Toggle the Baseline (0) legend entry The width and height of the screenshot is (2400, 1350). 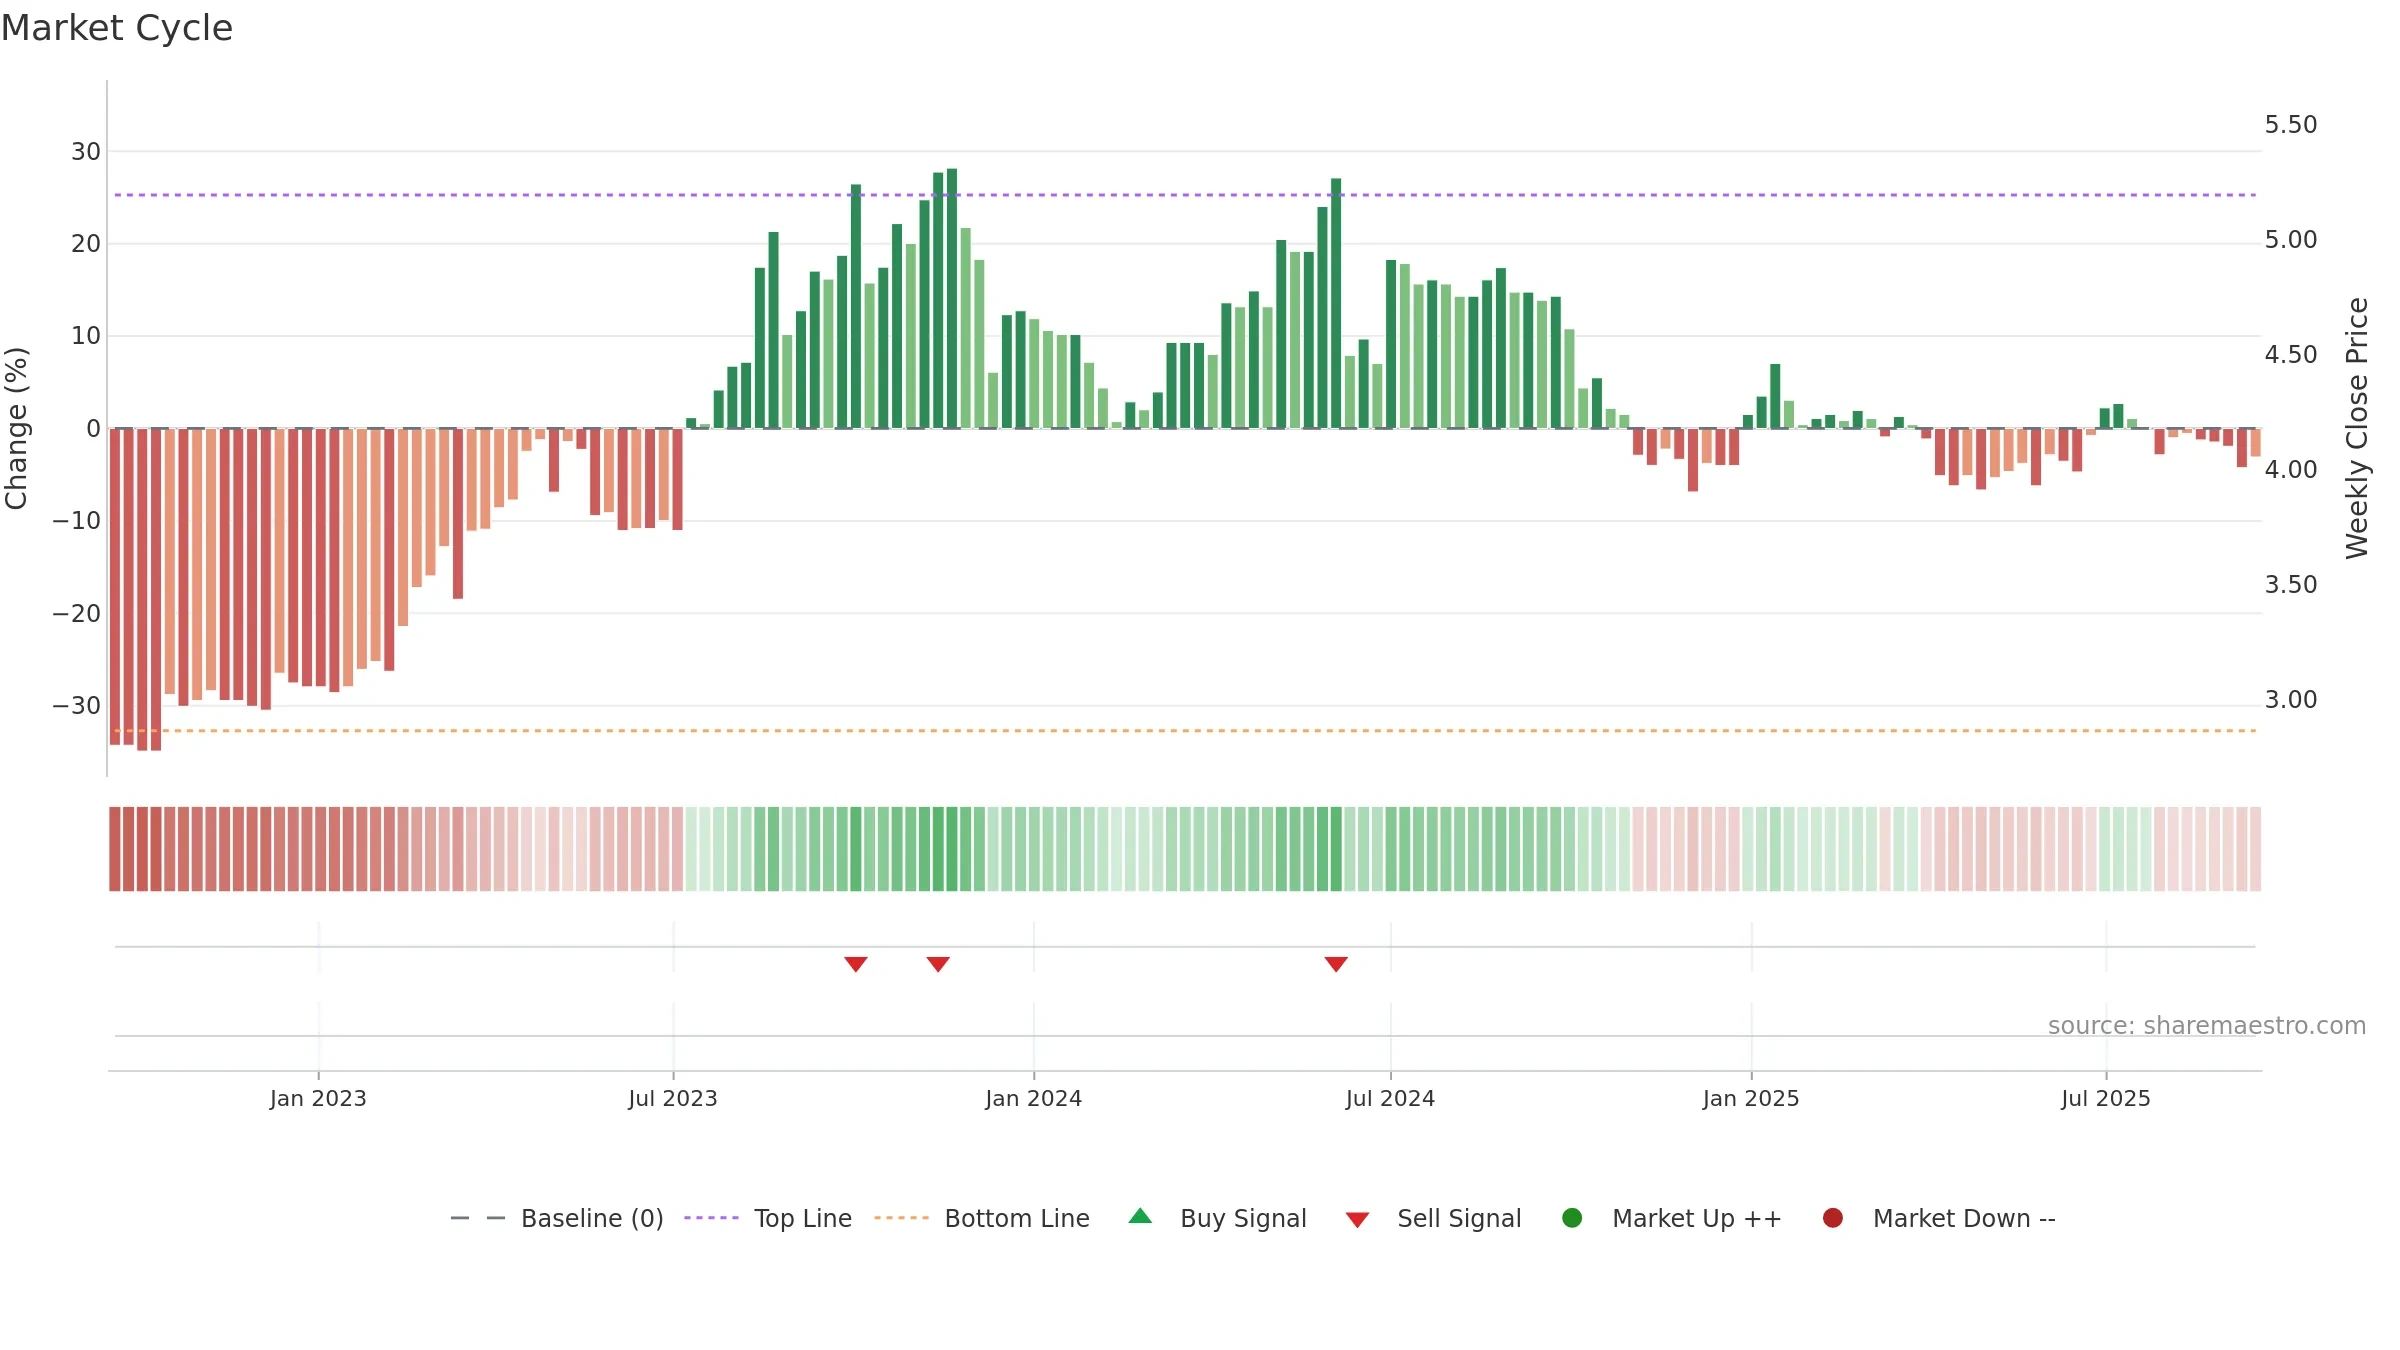pyautogui.click(x=557, y=1218)
